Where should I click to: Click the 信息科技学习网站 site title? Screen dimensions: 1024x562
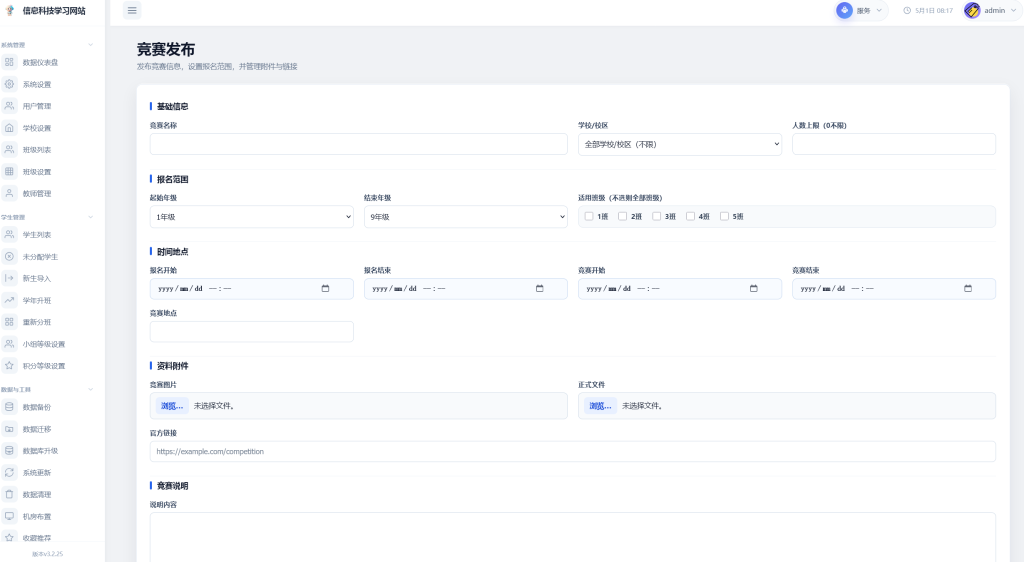click(54, 10)
